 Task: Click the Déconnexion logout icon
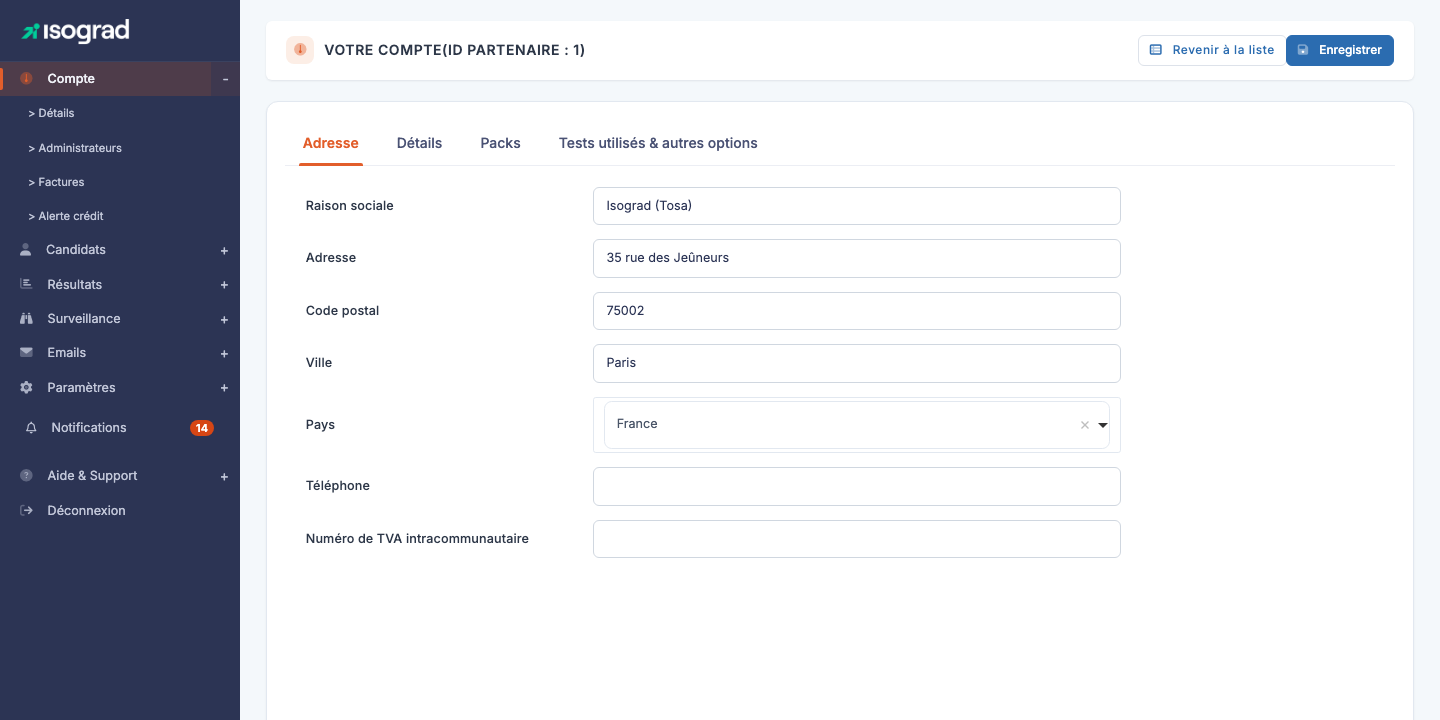26,511
